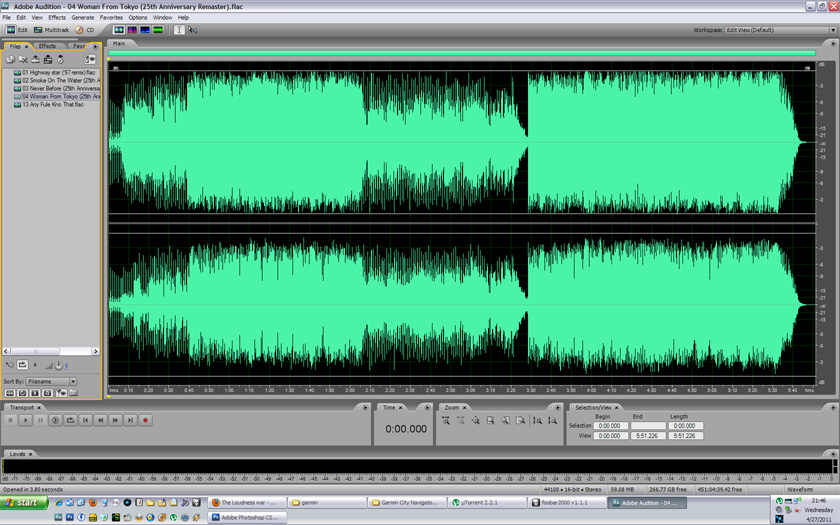Click Import File icon in Files panel
This screenshot has height=525, width=840.
[10, 59]
